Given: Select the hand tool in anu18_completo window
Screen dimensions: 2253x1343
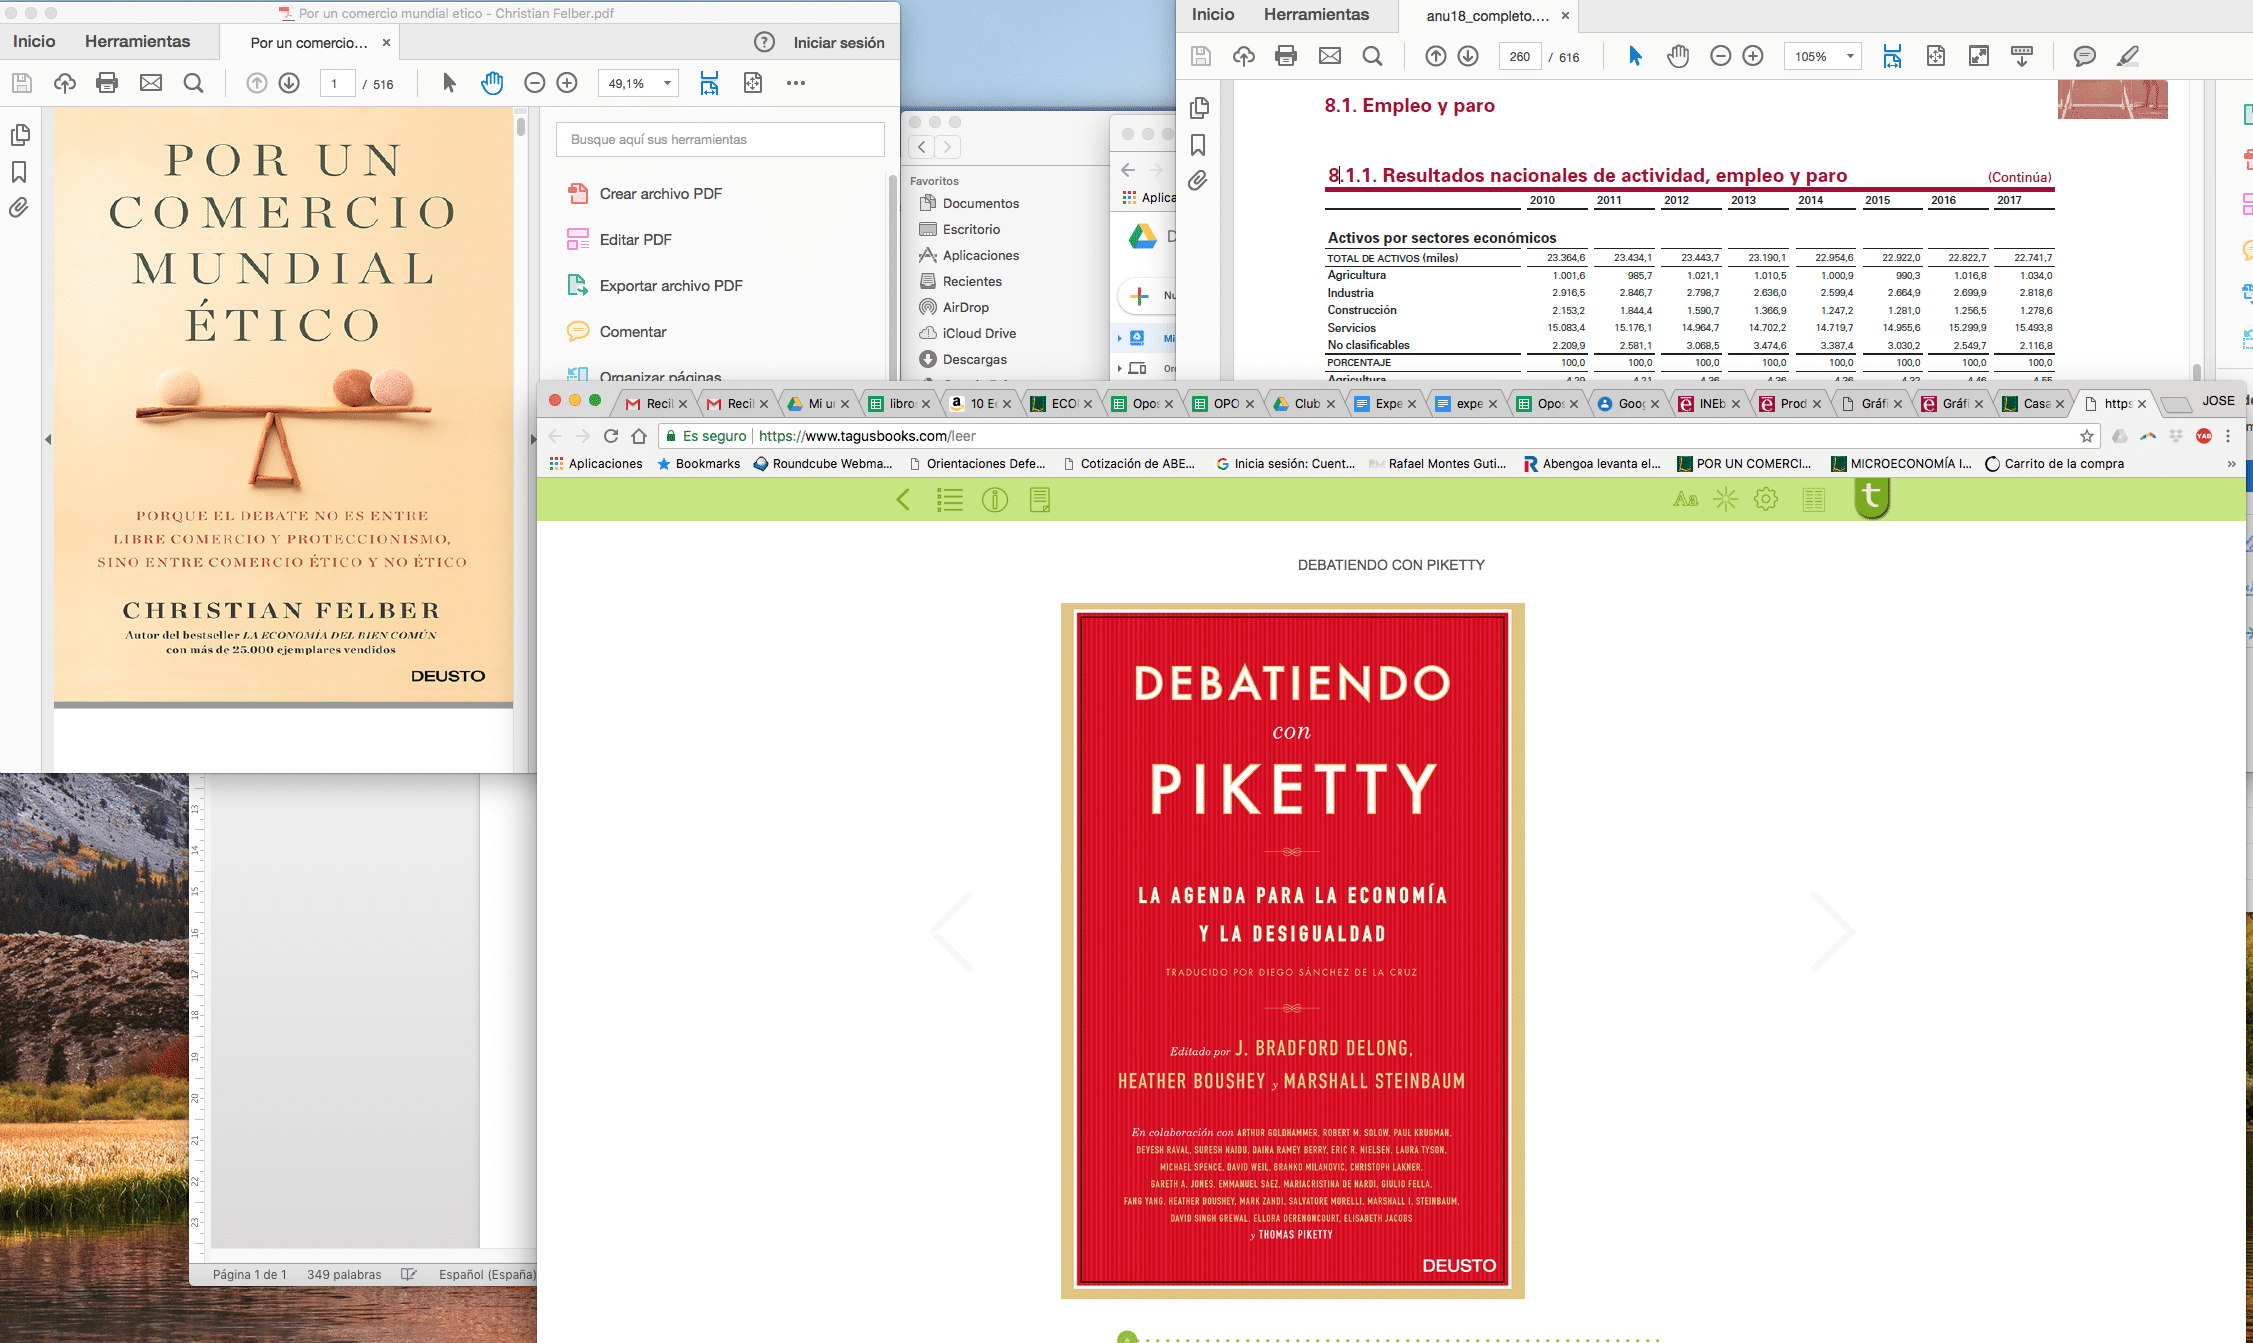Looking at the screenshot, I should pos(1678,56).
